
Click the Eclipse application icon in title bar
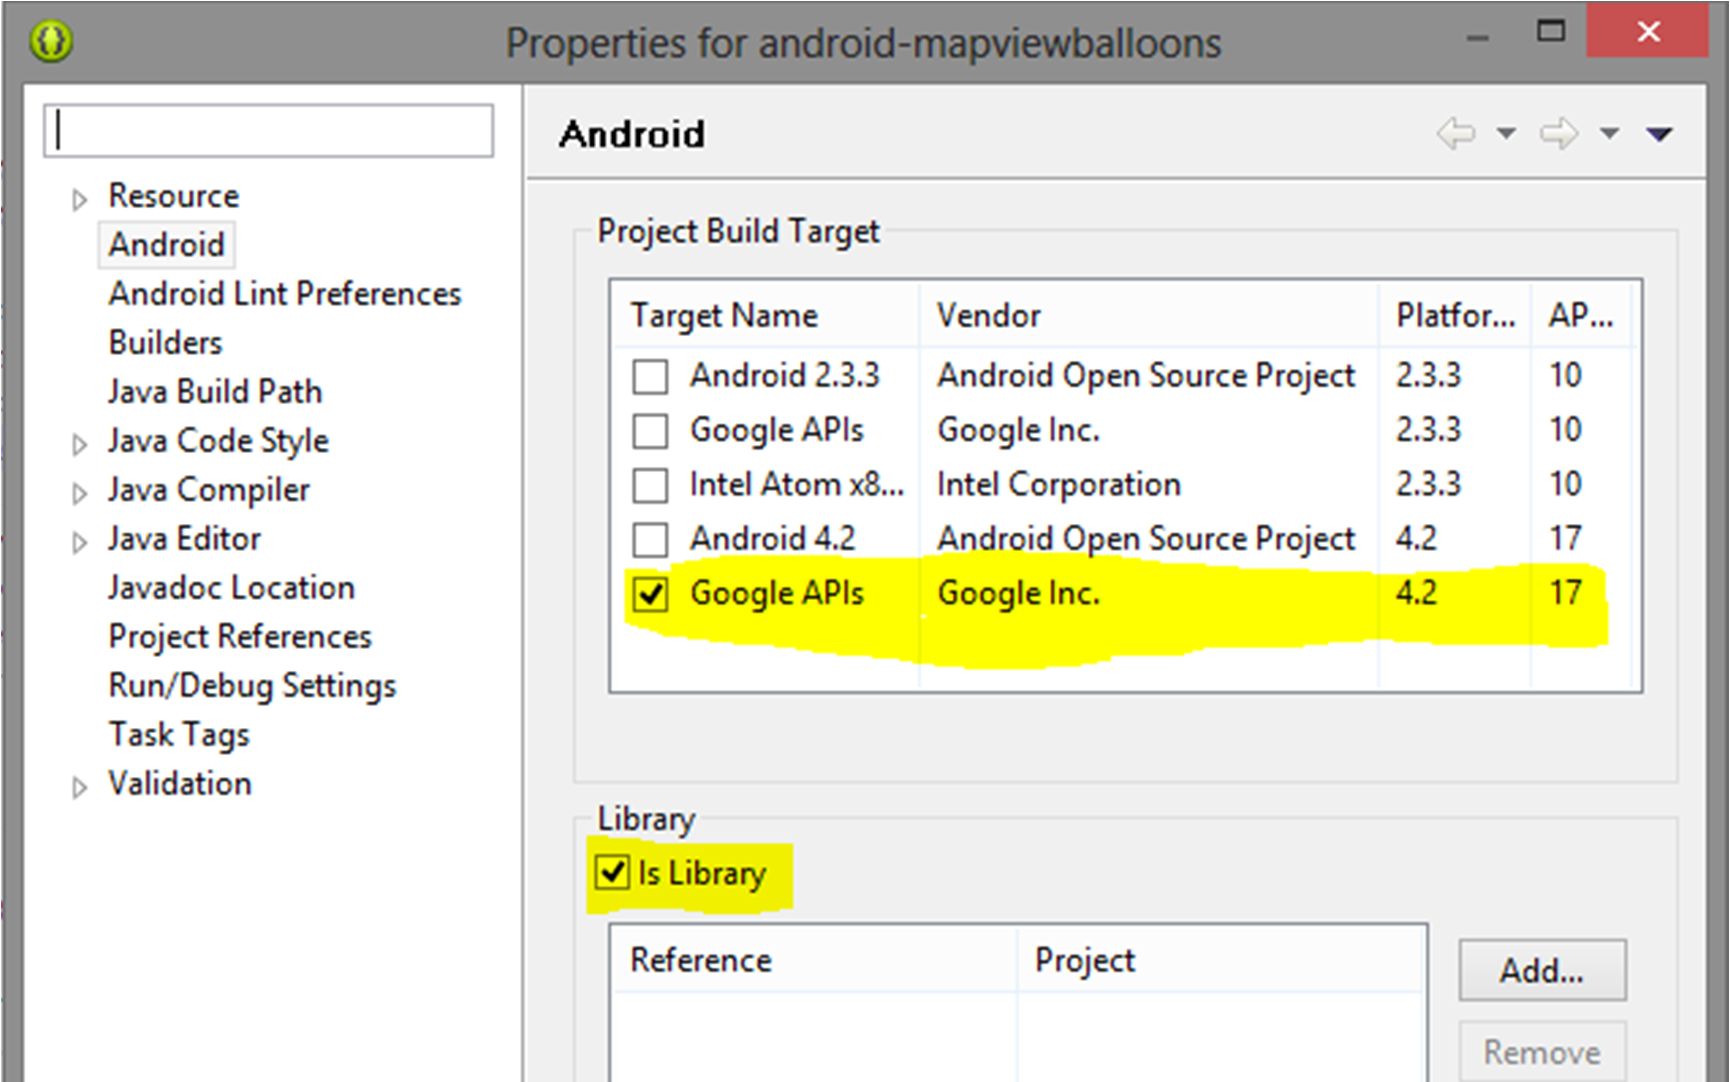pos(51,41)
